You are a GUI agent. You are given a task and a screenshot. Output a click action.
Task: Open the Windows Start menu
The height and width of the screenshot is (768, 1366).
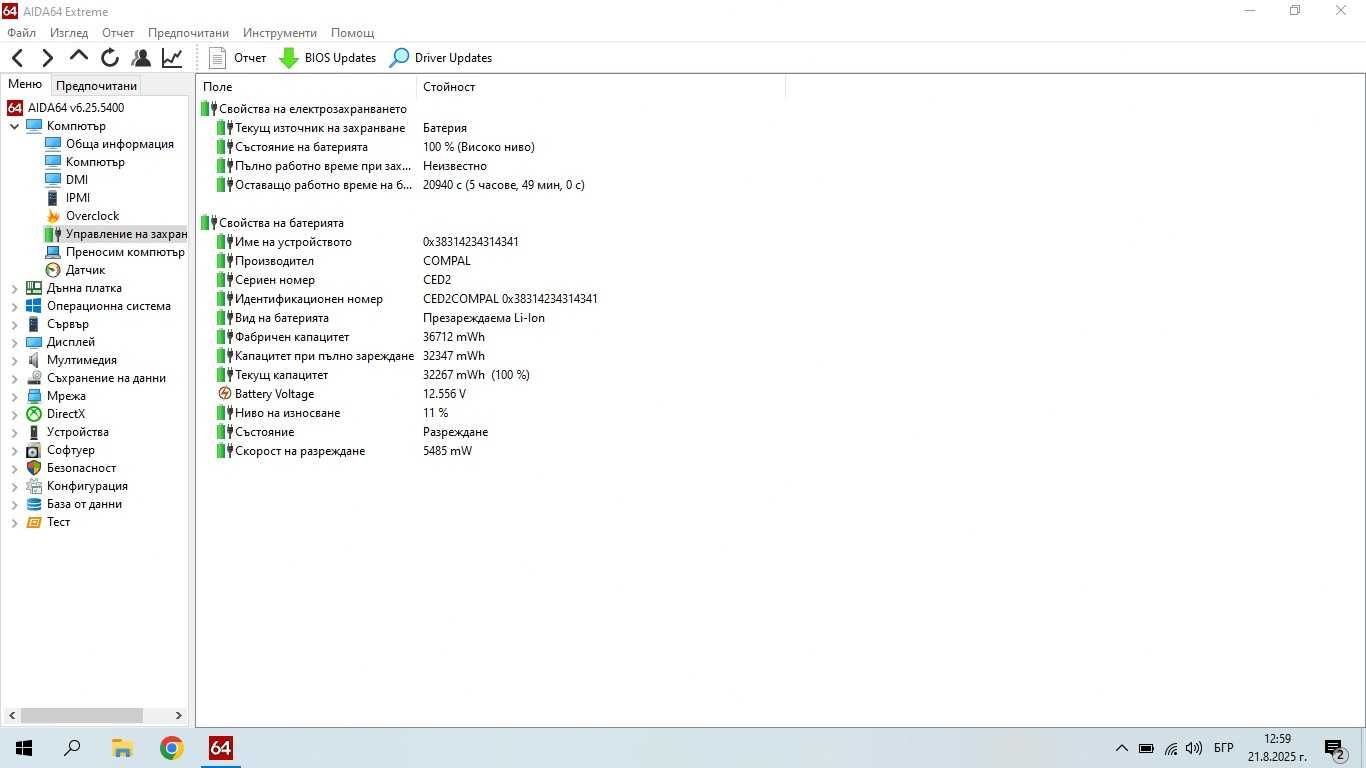click(x=24, y=748)
